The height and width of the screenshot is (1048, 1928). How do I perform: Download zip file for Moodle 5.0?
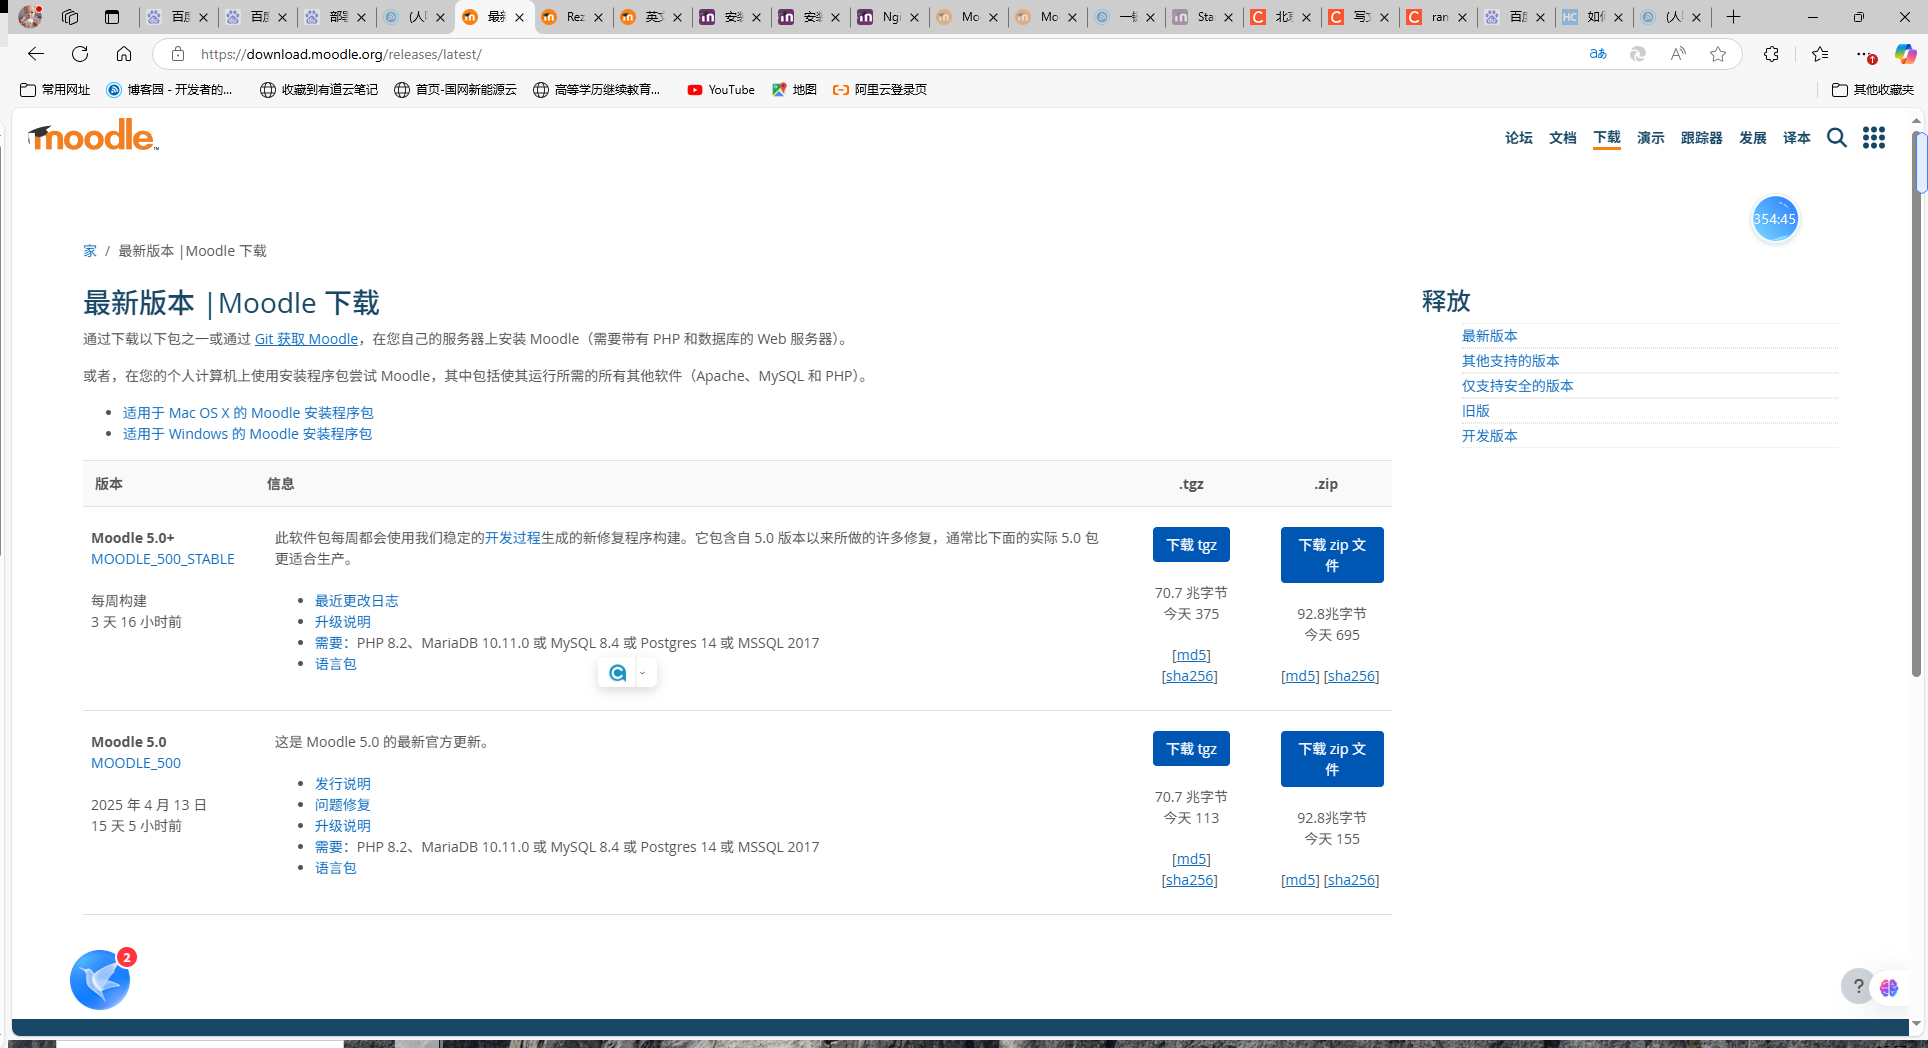click(x=1332, y=759)
